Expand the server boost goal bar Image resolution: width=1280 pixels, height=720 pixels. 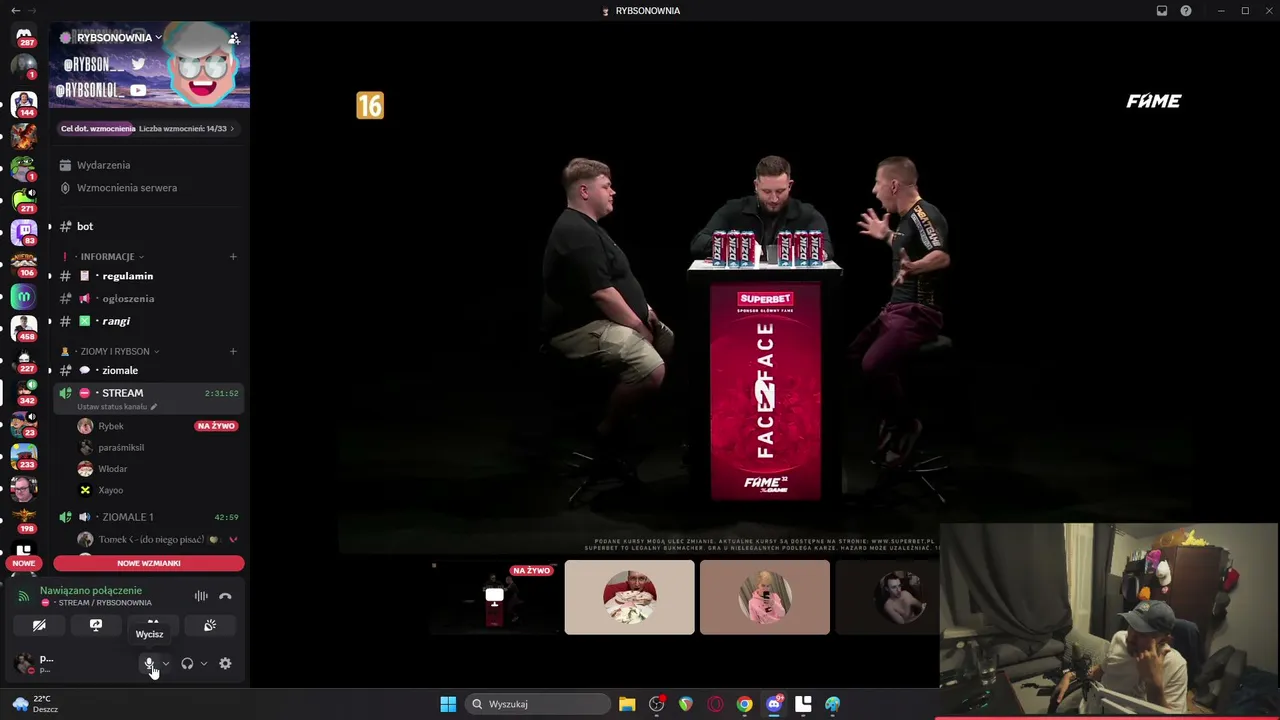click(x=148, y=128)
